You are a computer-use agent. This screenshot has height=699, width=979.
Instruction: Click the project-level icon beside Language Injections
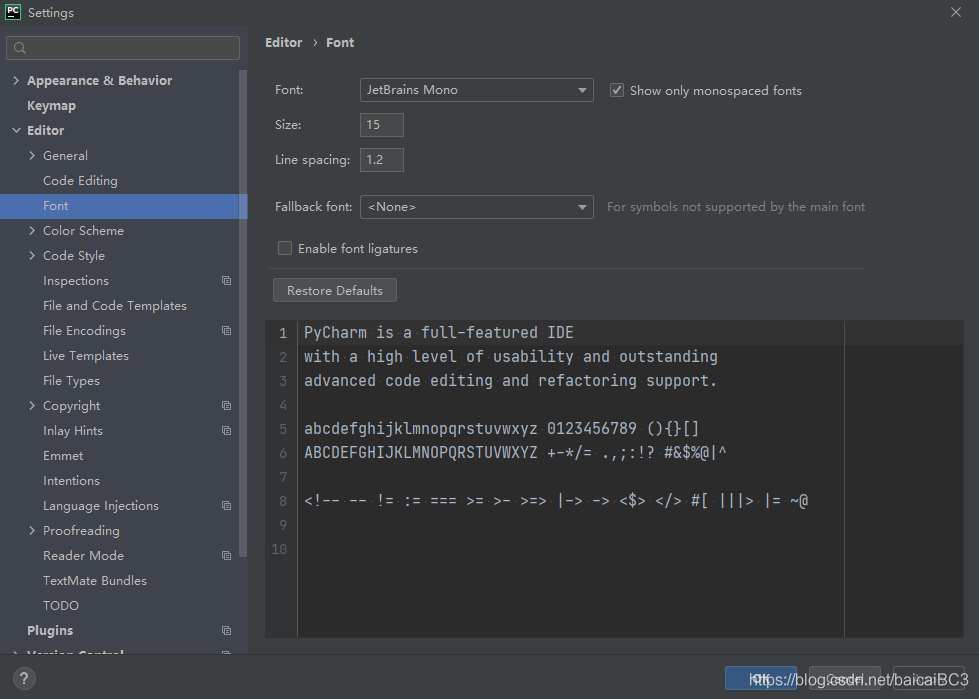227,506
